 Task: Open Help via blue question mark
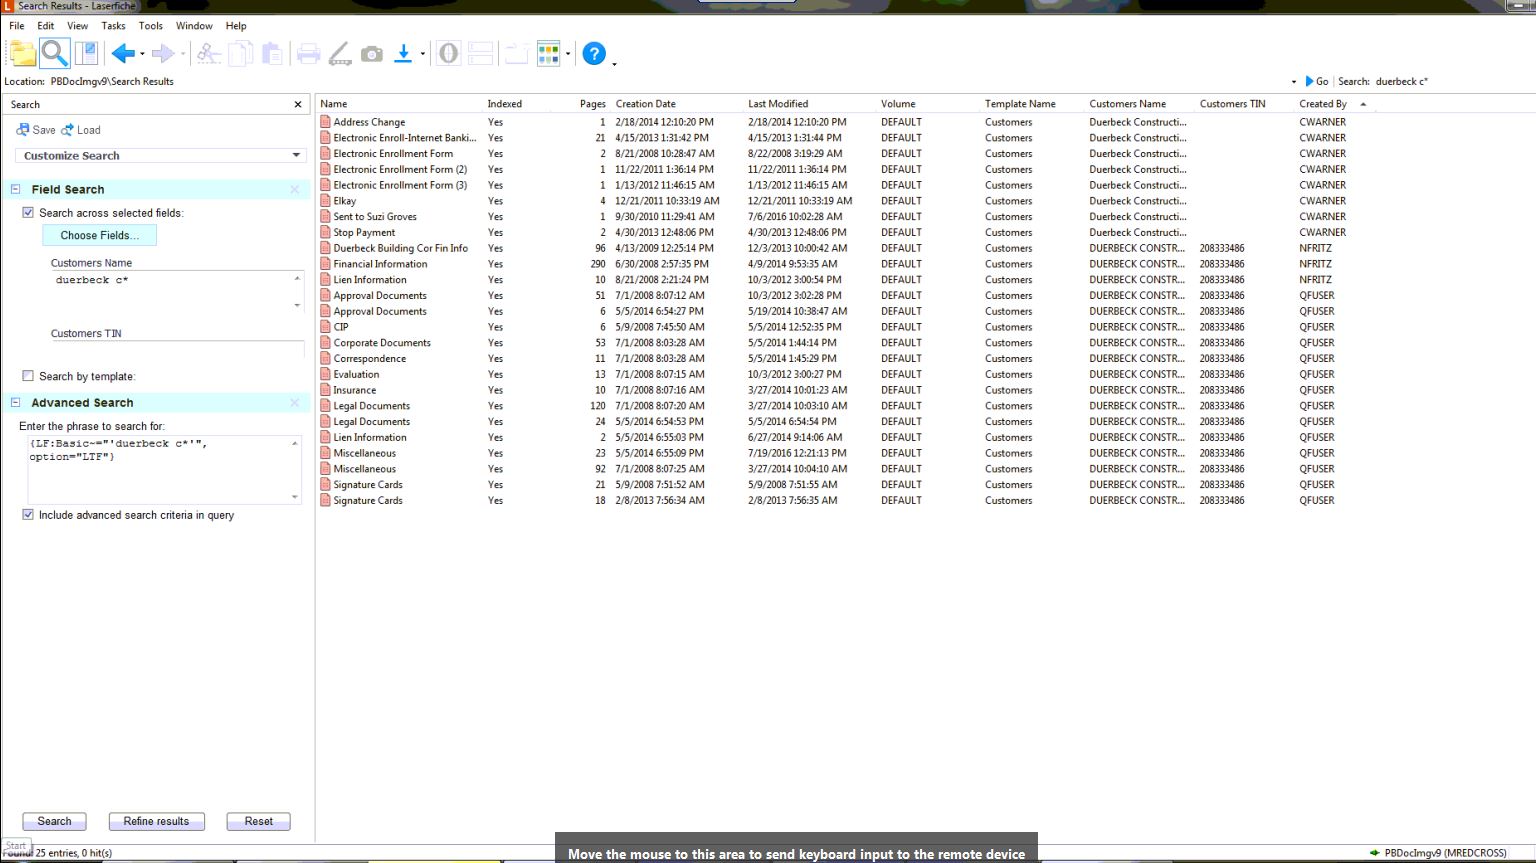pyautogui.click(x=594, y=54)
